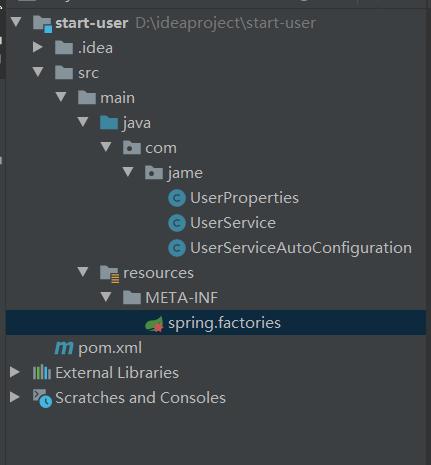Expand Scratches and Consoles node
The width and height of the screenshot is (431, 465).
[15, 397]
